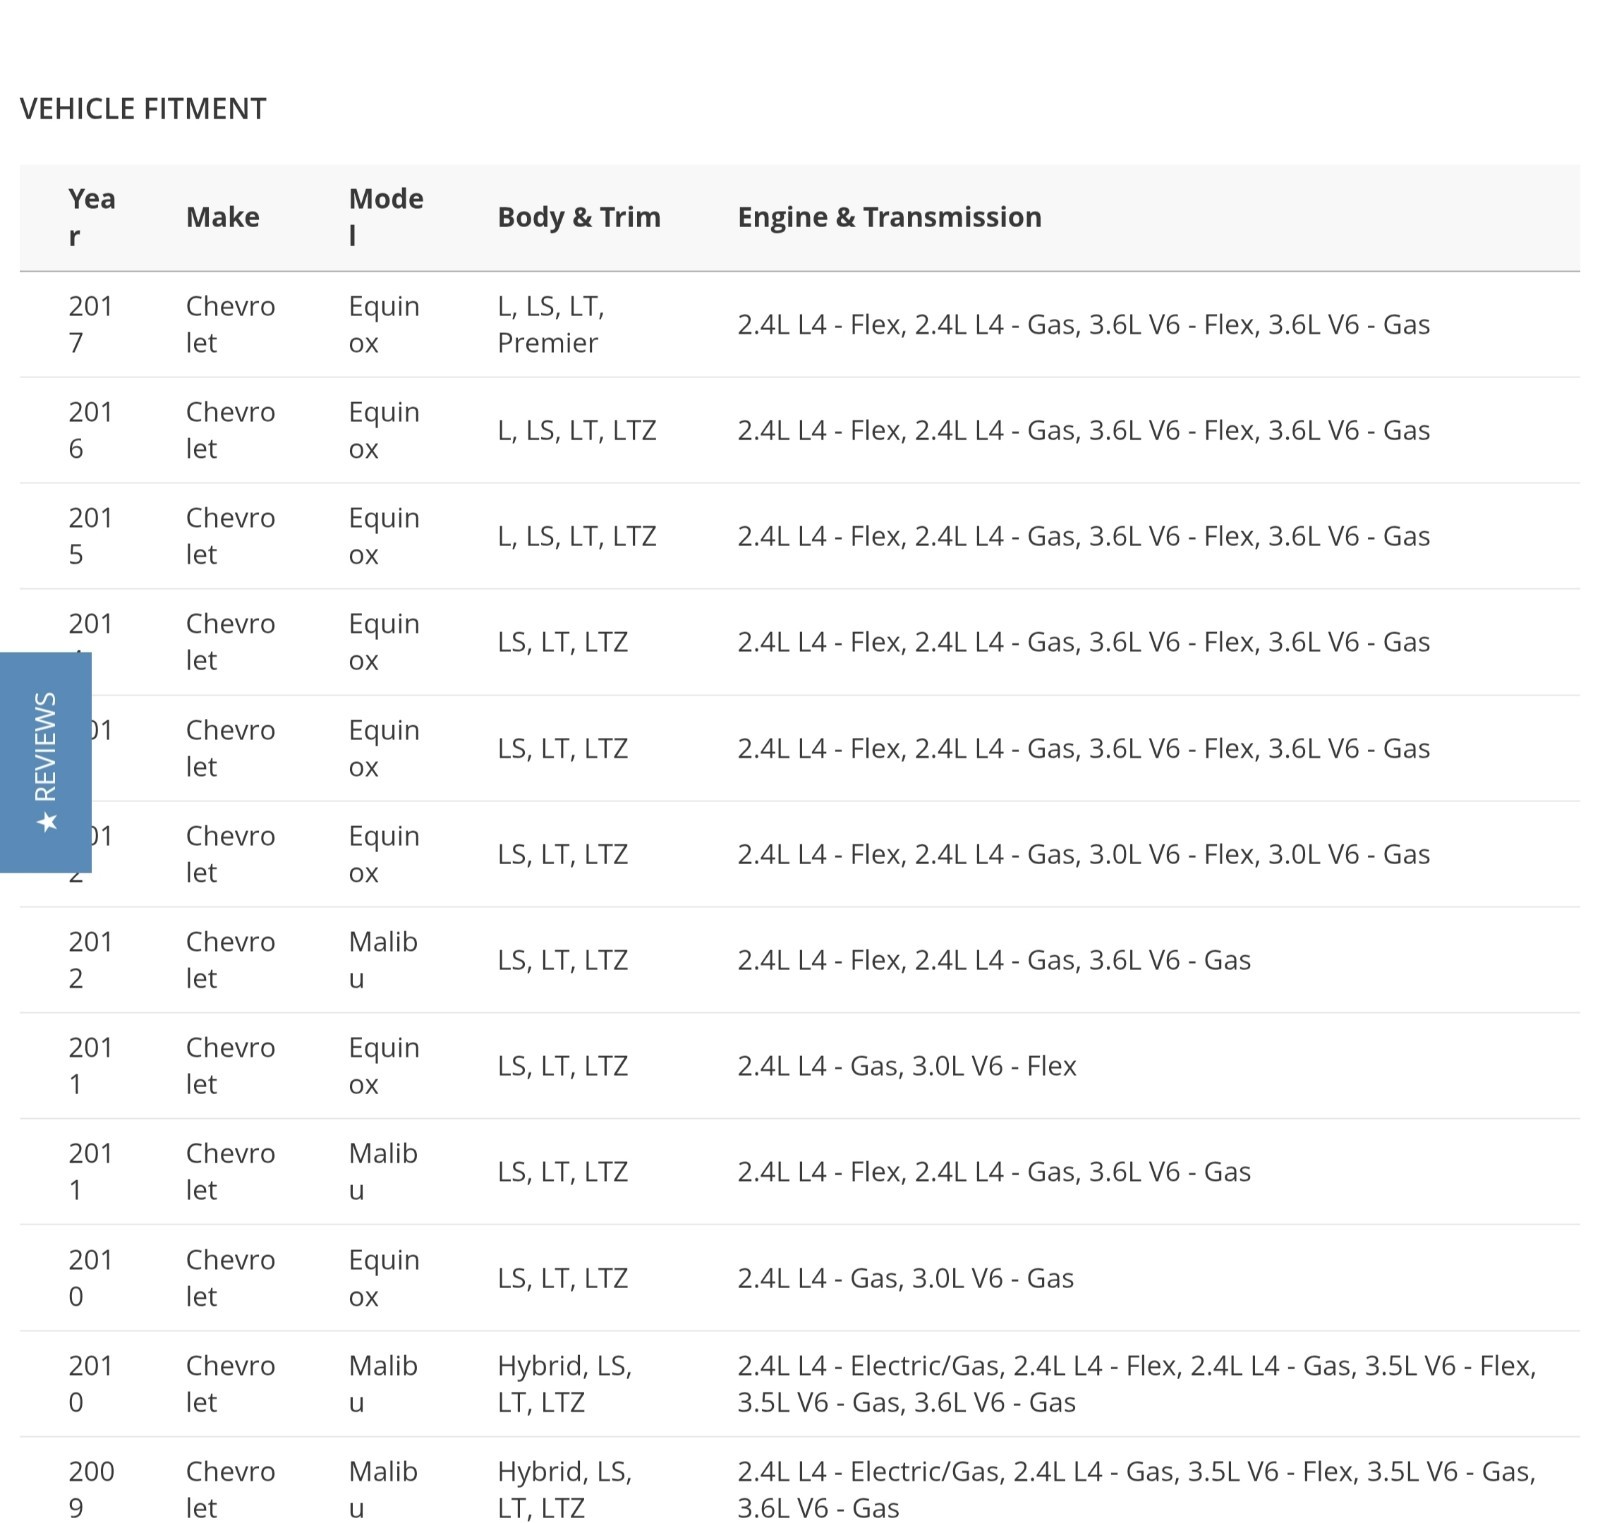Click Equinox model cell in 2015 row
Image resolution: width=1600 pixels, height=1523 pixels.
(x=383, y=536)
